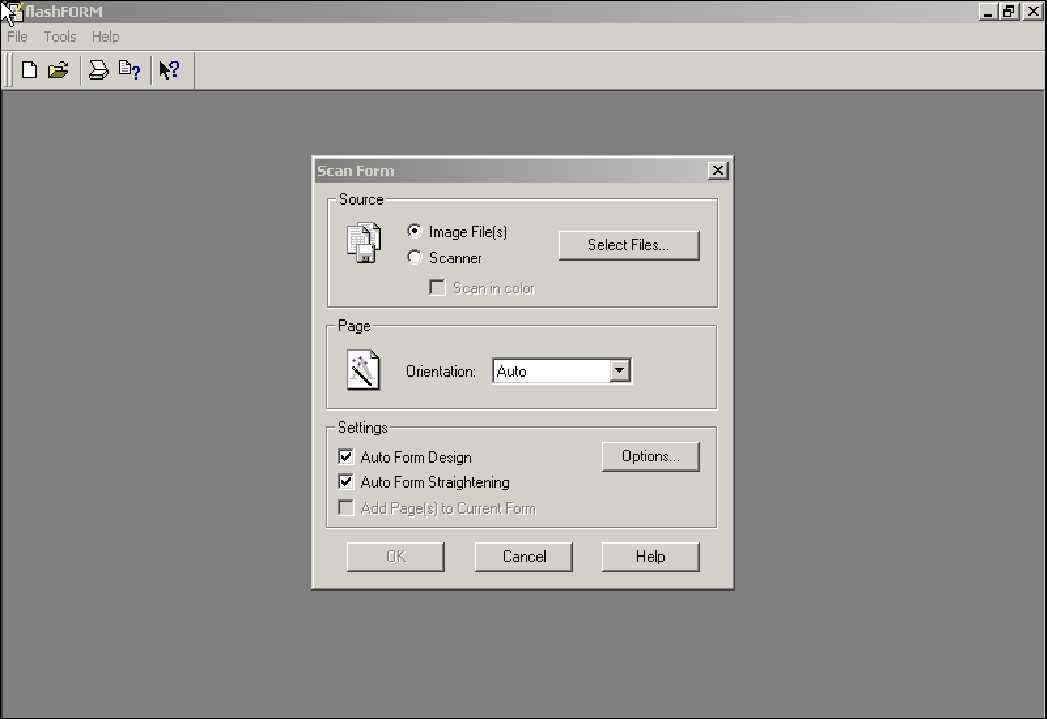Click the document with question mark icon

pos(129,70)
